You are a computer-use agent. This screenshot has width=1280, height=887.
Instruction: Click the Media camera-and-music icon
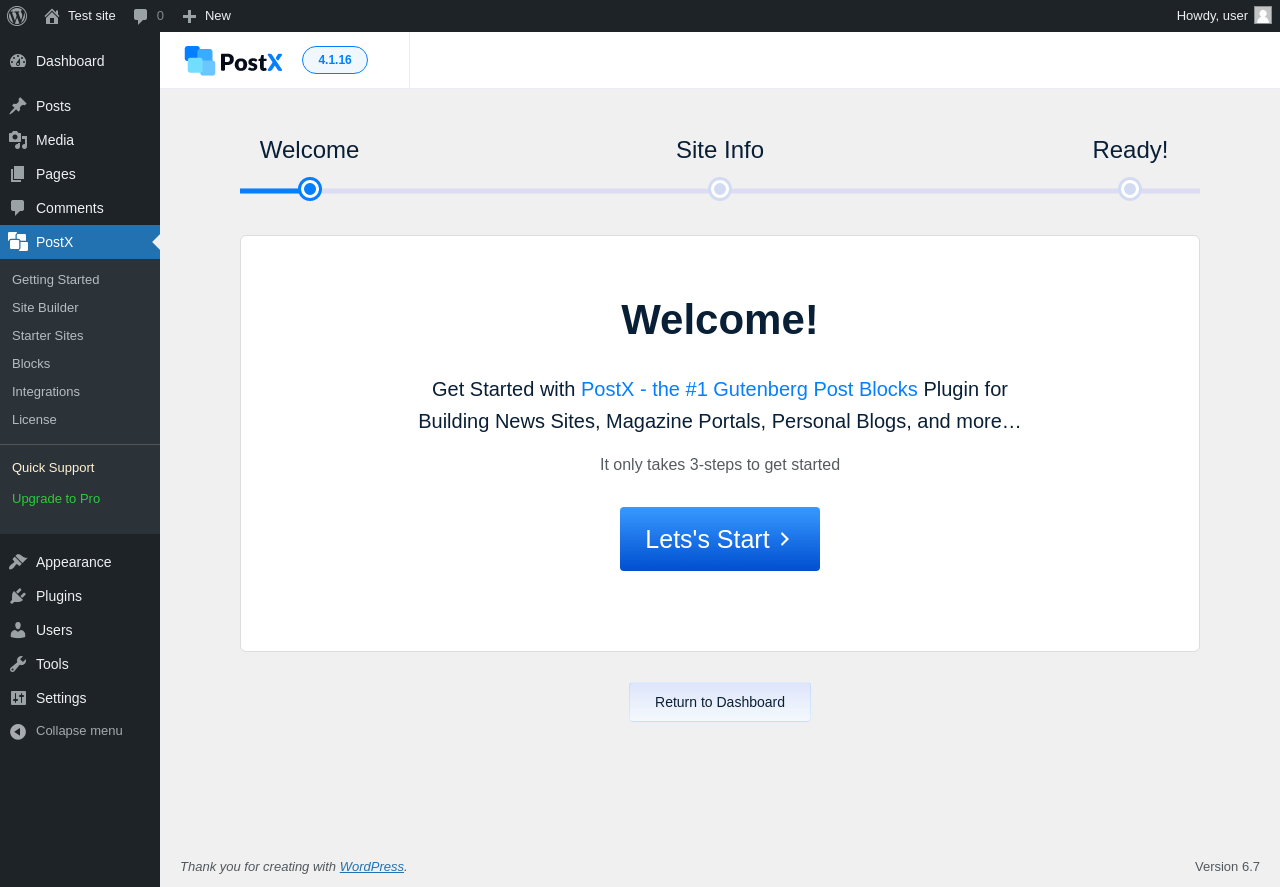18,140
